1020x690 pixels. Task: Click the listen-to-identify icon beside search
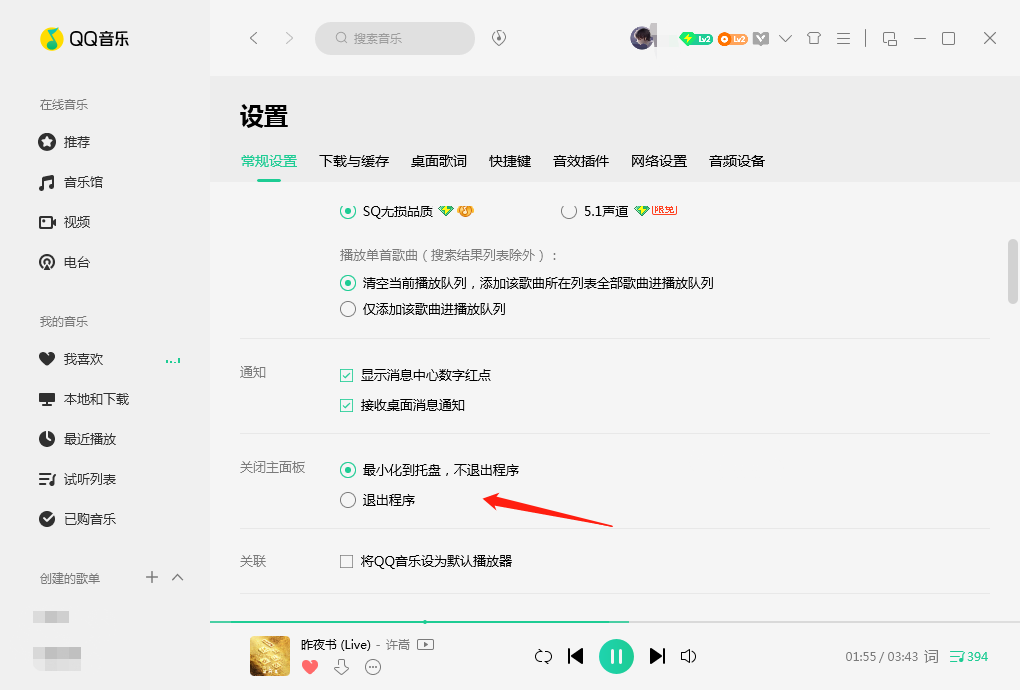click(499, 38)
